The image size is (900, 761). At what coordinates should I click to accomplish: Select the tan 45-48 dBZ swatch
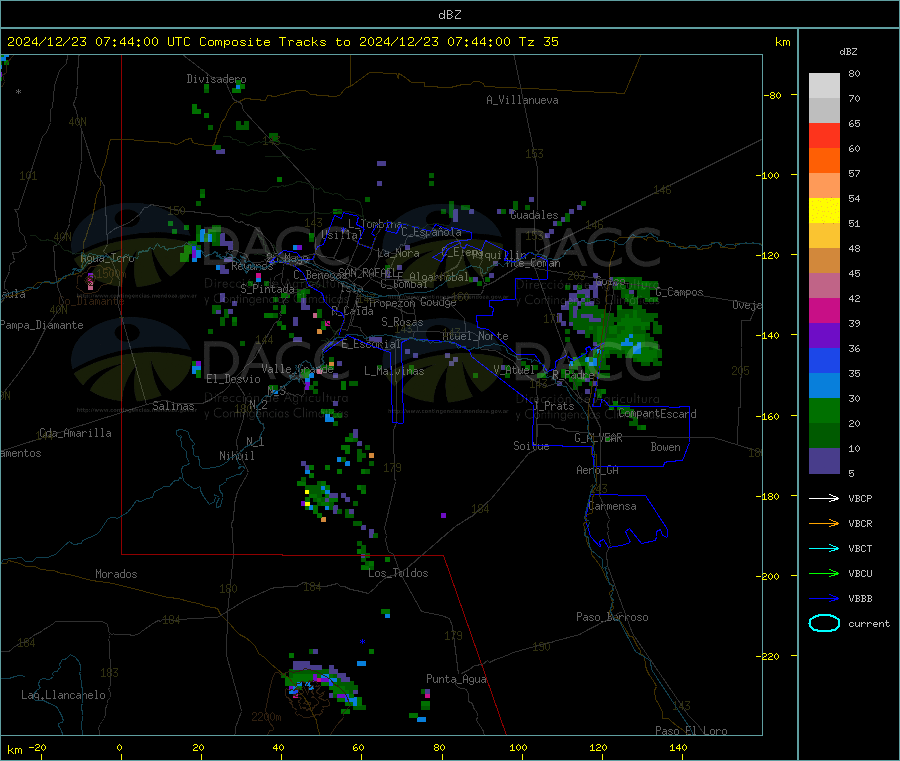[x=824, y=261]
